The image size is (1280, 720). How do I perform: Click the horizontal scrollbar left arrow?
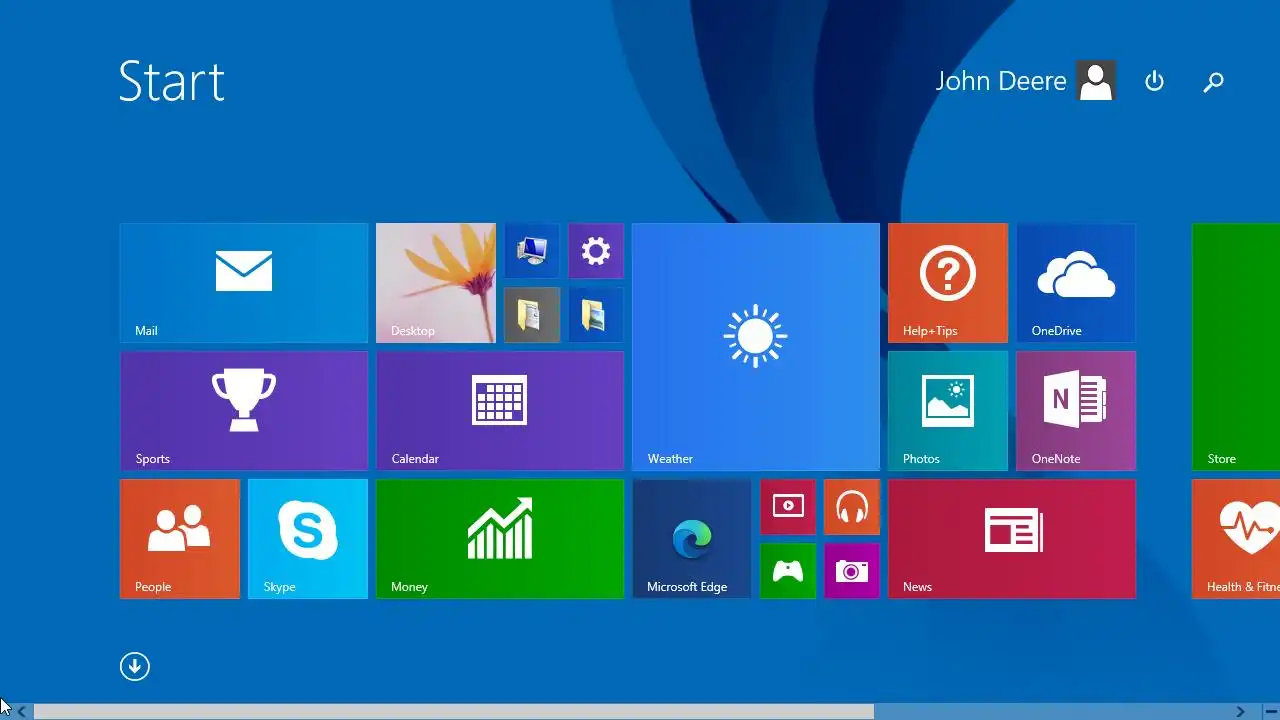click(21, 712)
